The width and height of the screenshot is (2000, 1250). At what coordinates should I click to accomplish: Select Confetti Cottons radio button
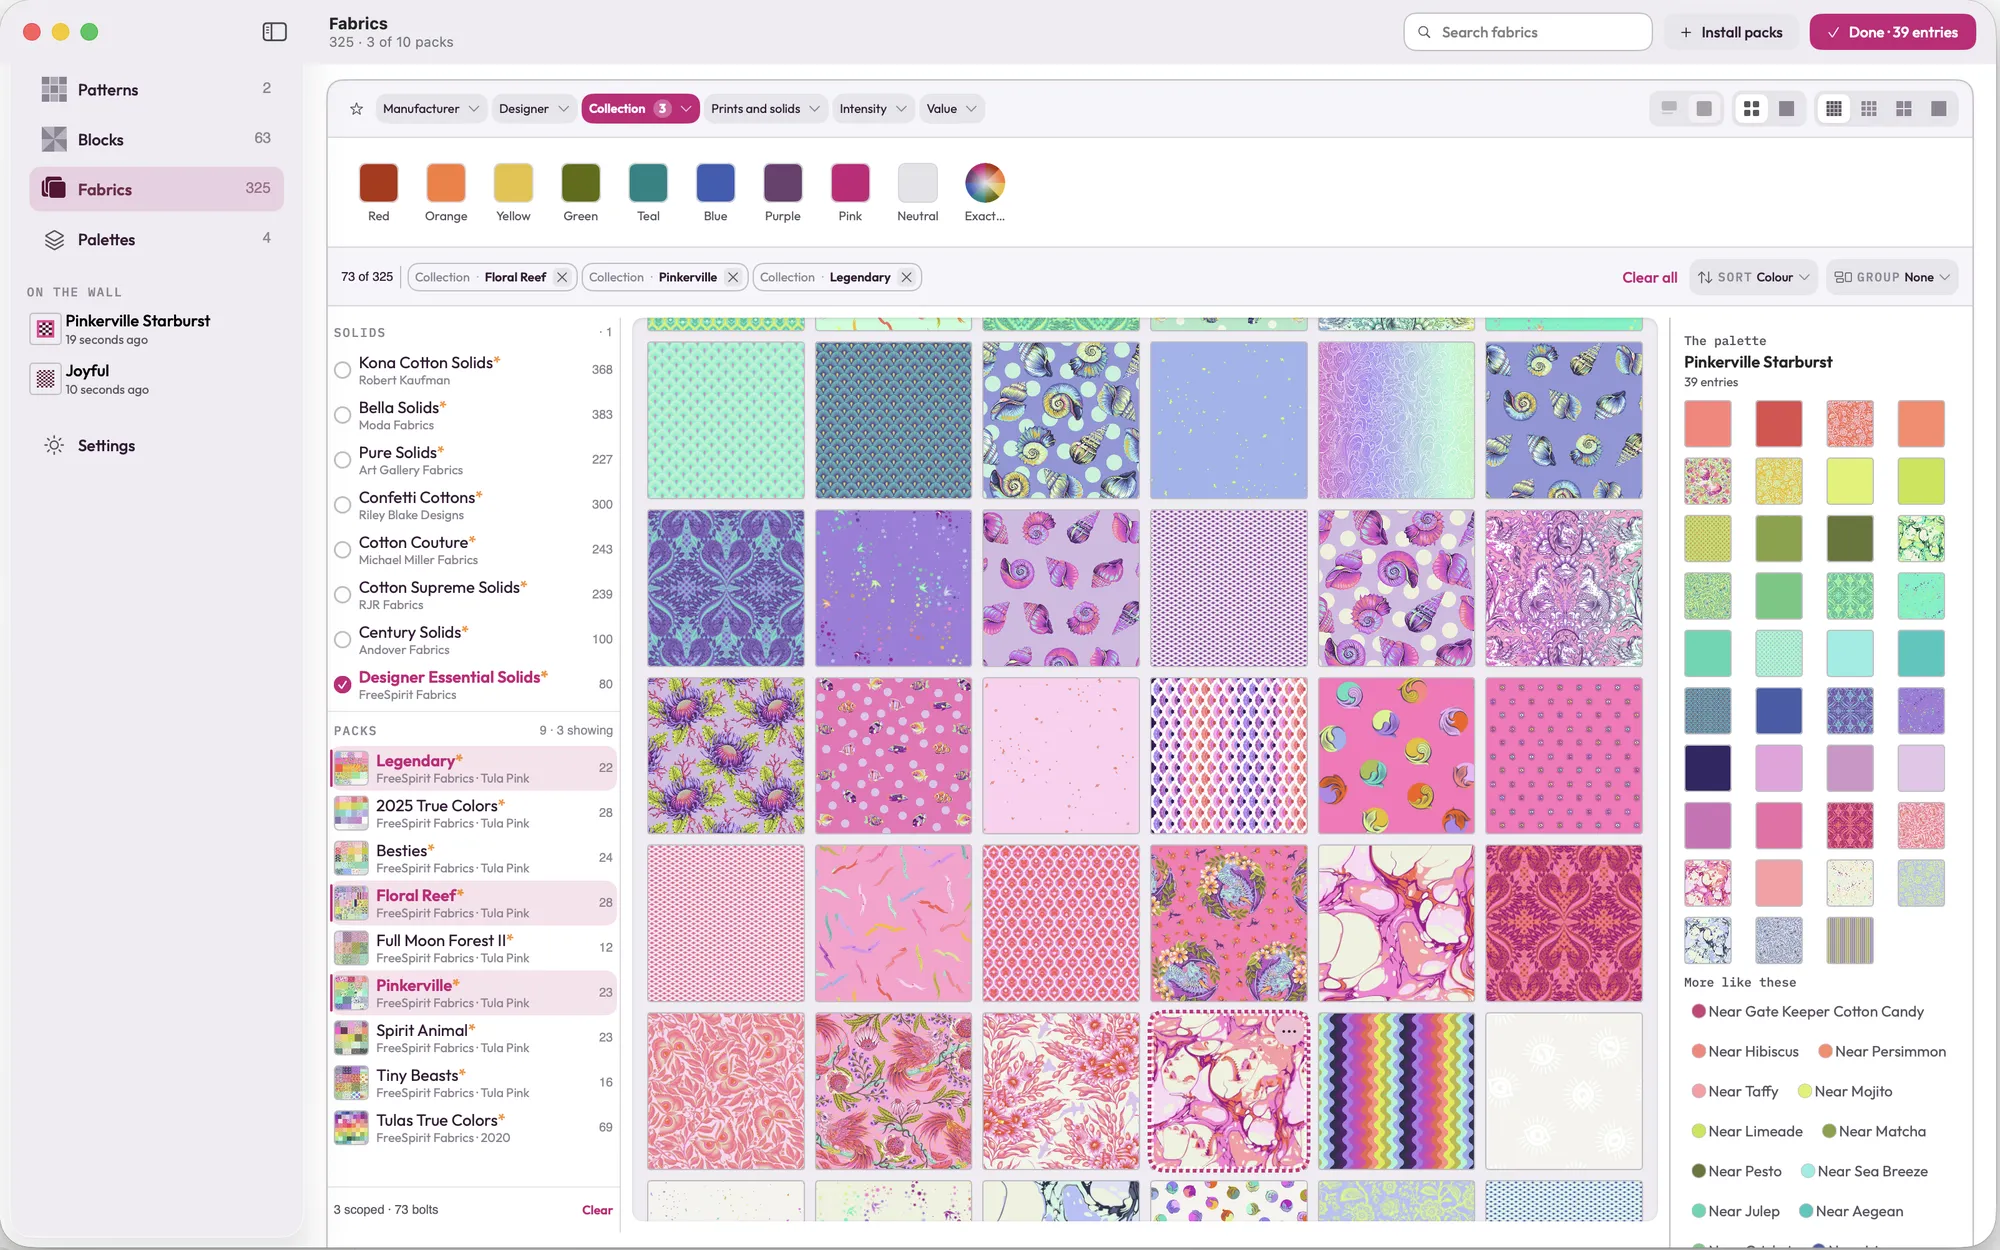pos(342,505)
